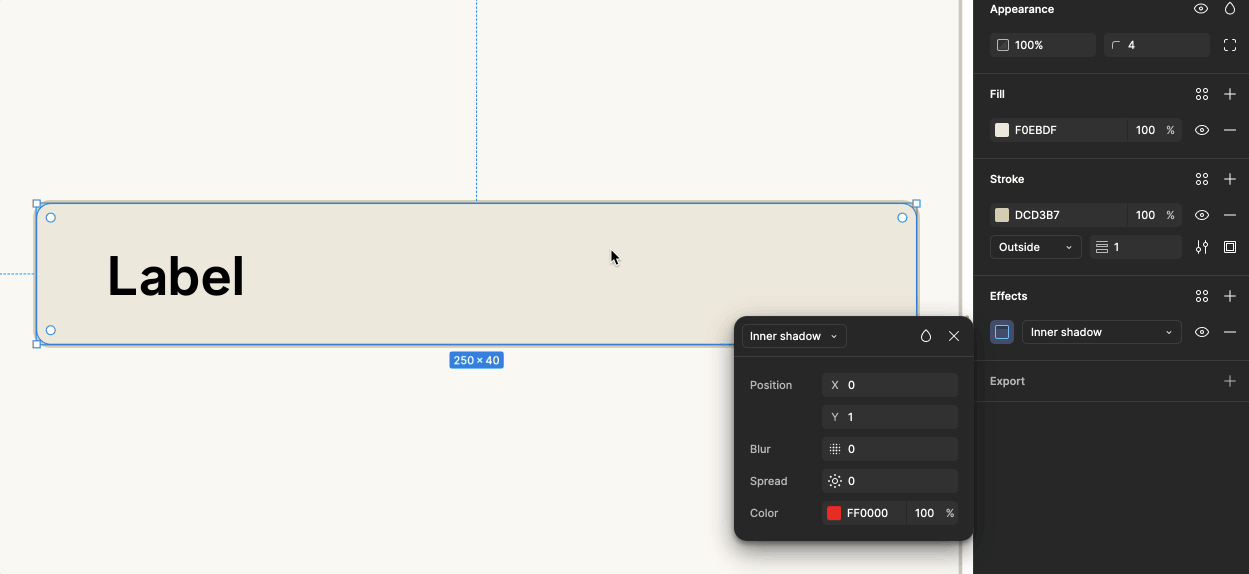The height and width of the screenshot is (574, 1249).
Task: Edit the shadow color opacity 100
Action: (x=925, y=513)
